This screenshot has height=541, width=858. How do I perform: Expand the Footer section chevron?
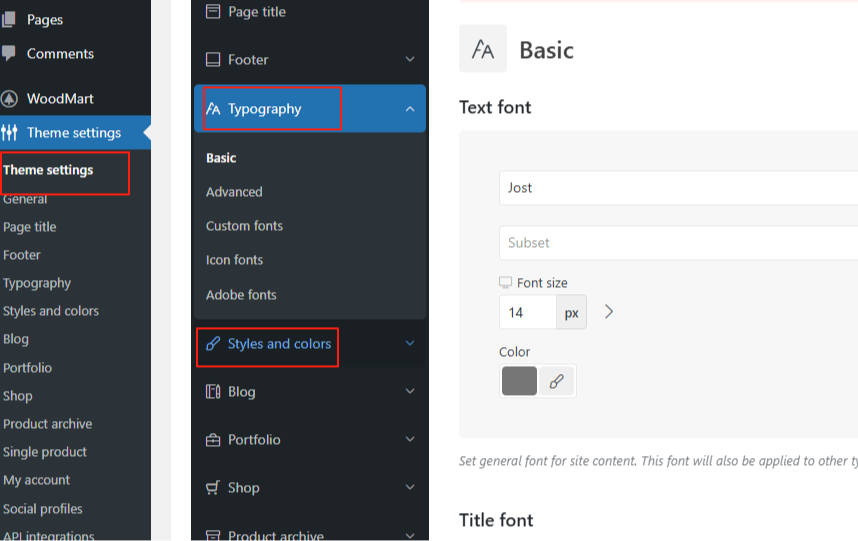click(x=410, y=59)
